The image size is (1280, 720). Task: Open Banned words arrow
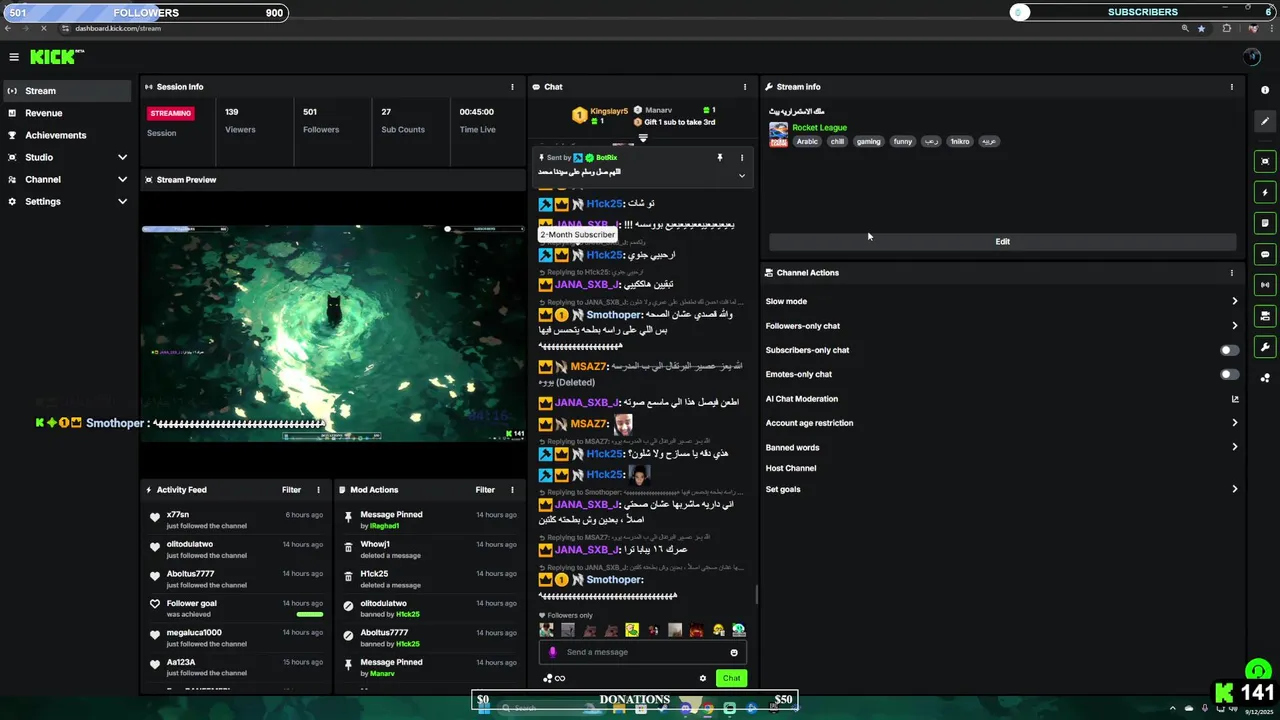(1234, 447)
